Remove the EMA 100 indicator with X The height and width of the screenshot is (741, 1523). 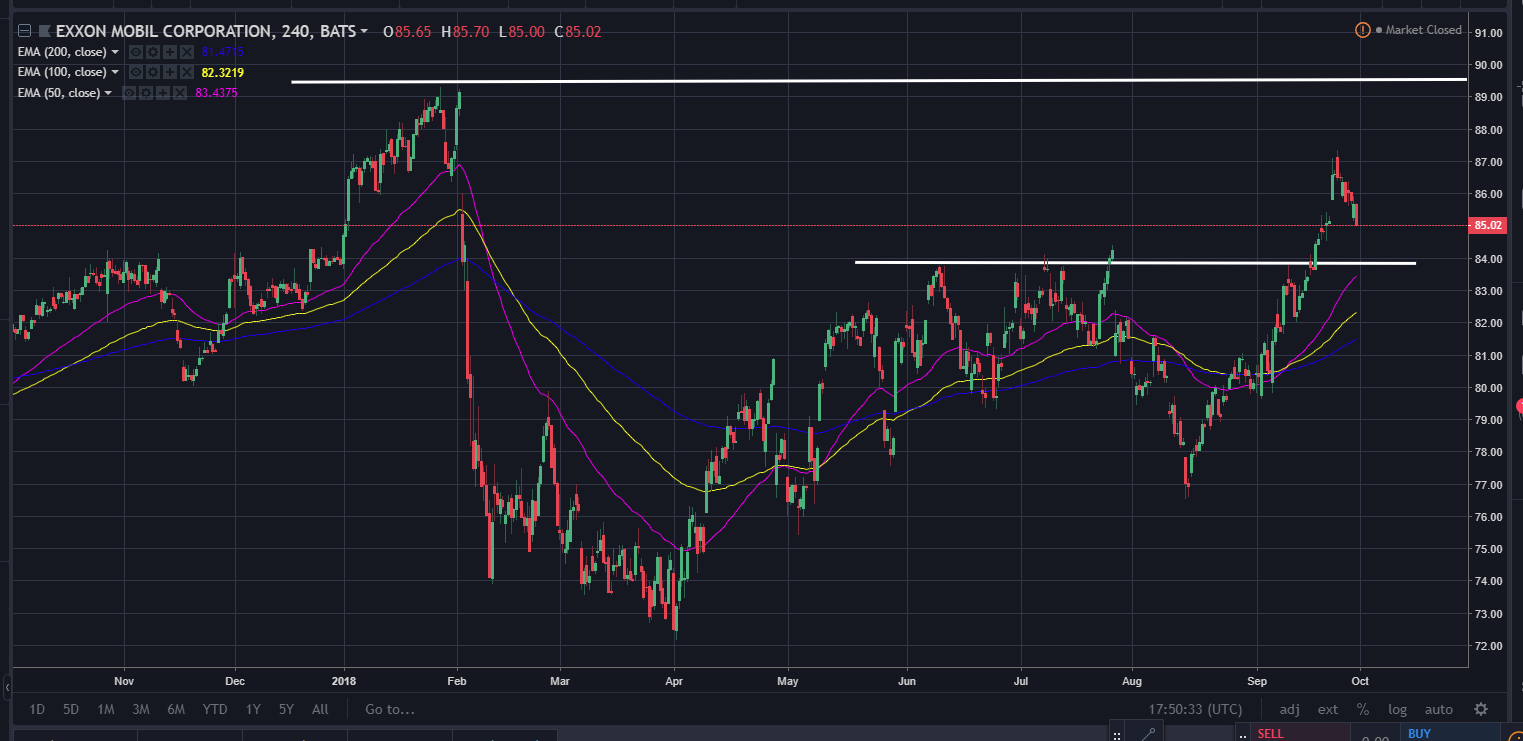186,72
